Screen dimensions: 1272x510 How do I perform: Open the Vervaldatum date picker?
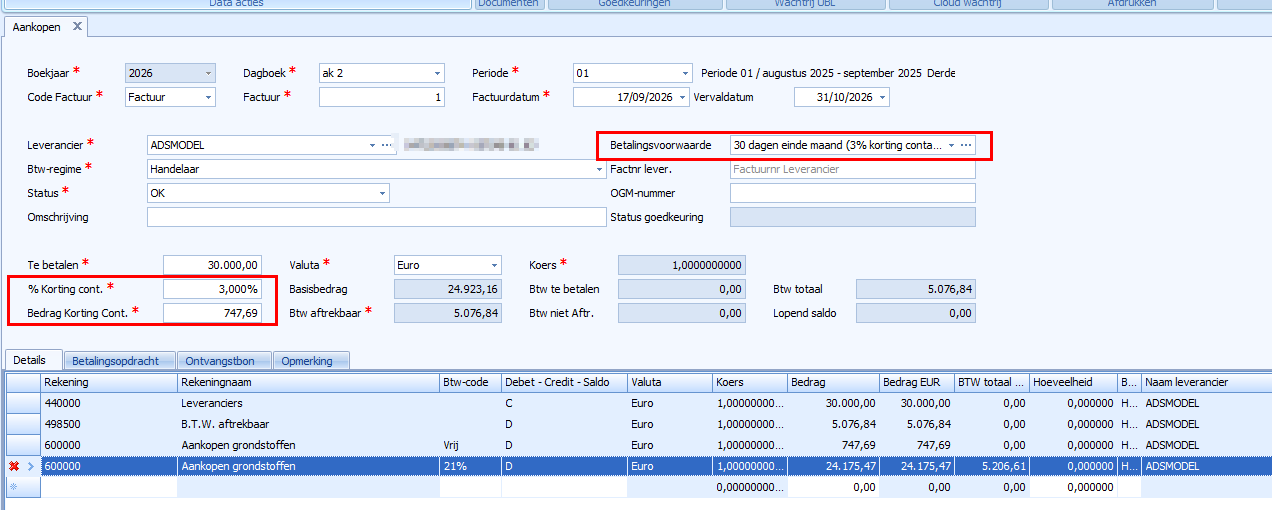pos(883,97)
